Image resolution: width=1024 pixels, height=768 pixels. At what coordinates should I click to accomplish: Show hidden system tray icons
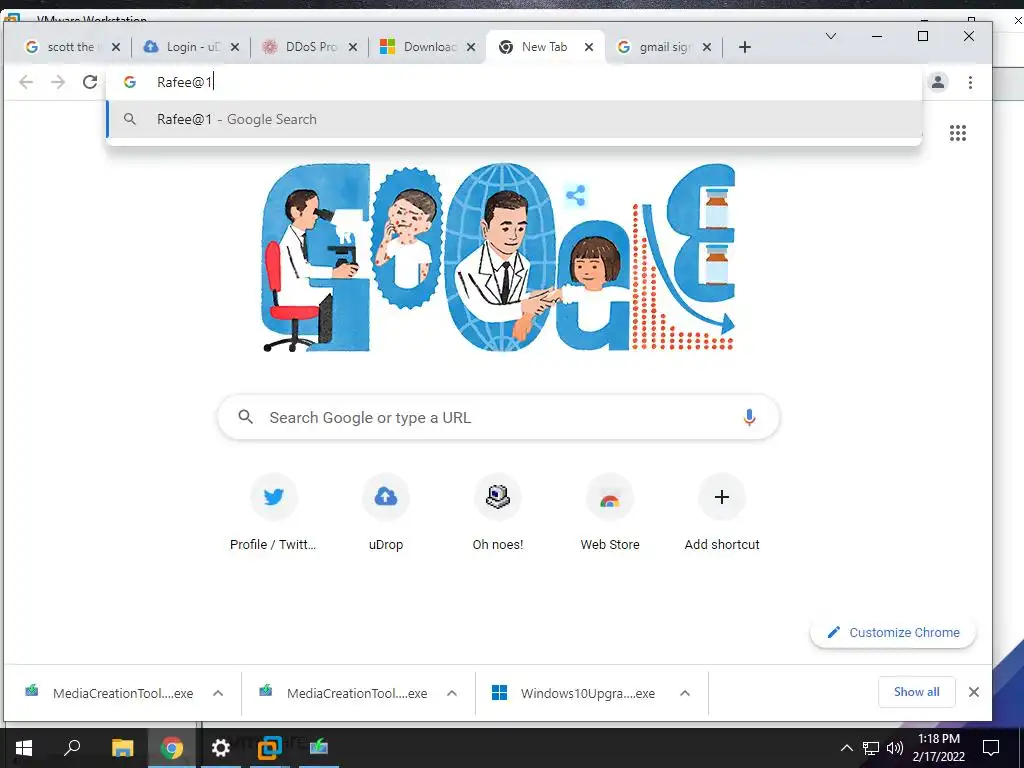(846, 748)
